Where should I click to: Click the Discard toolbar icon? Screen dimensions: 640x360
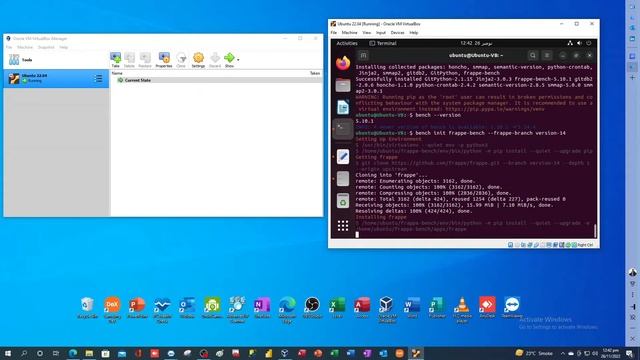pyautogui.click(x=215, y=60)
